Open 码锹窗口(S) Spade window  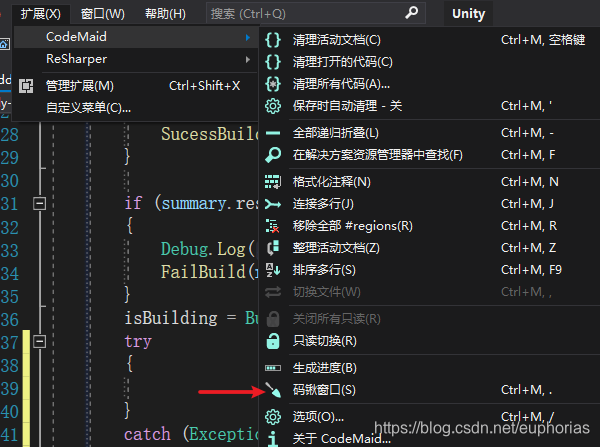pyautogui.click(x=429, y=390)
